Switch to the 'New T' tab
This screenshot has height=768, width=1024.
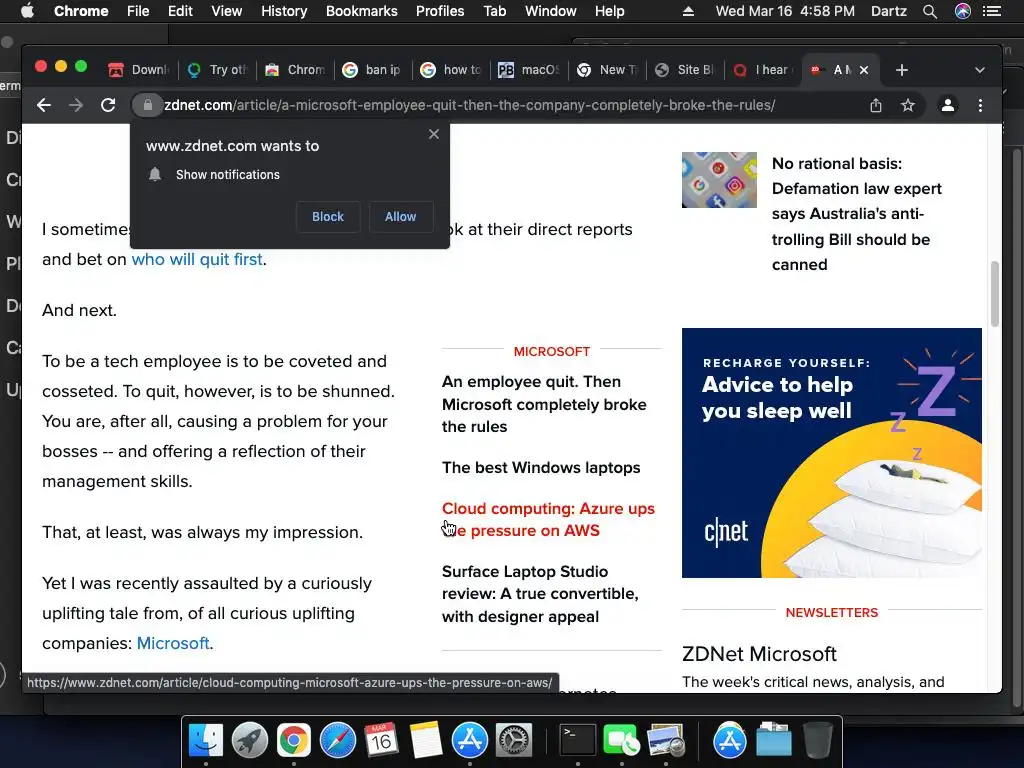point(607,70)
